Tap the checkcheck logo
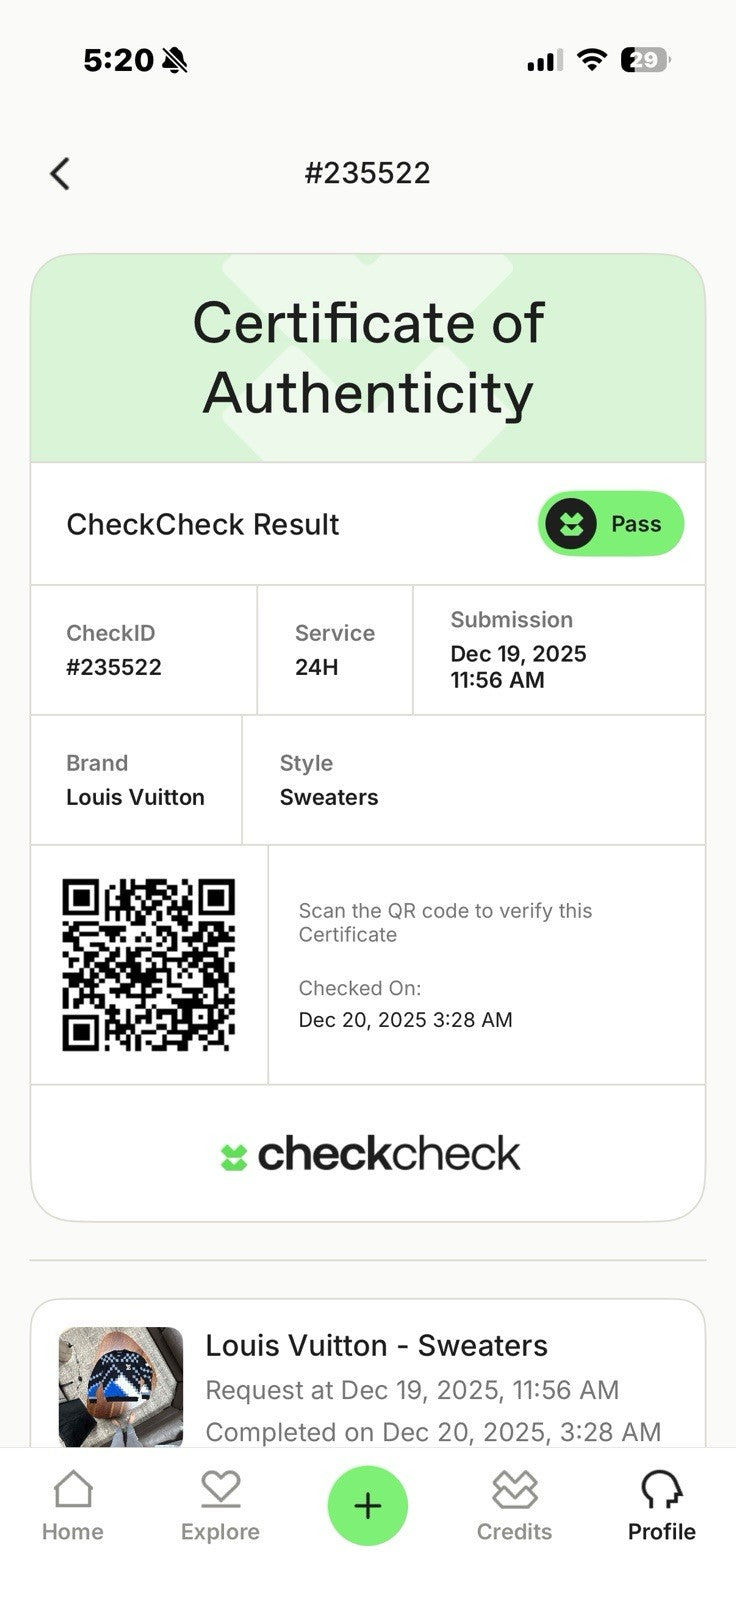Screen dimensions: 736x1600 [x=369, y=1154]
